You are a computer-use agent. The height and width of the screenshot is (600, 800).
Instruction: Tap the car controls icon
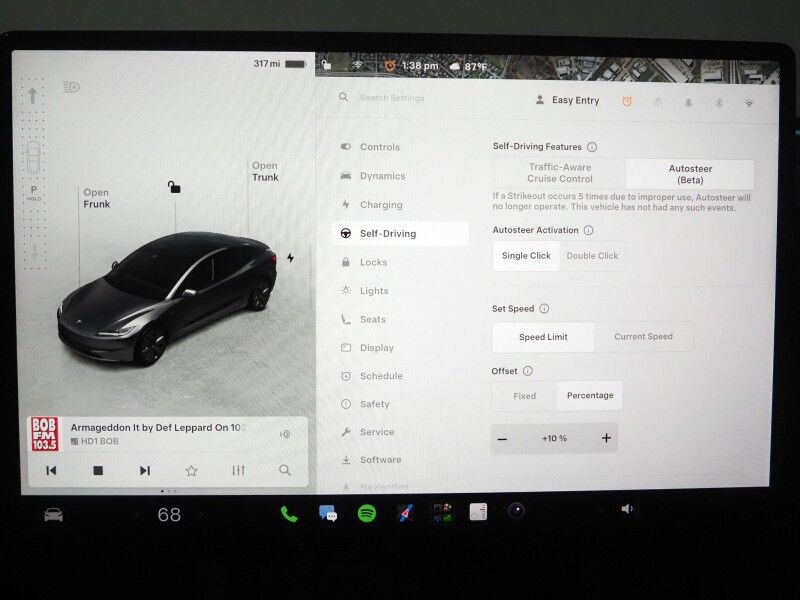point(54,515)
